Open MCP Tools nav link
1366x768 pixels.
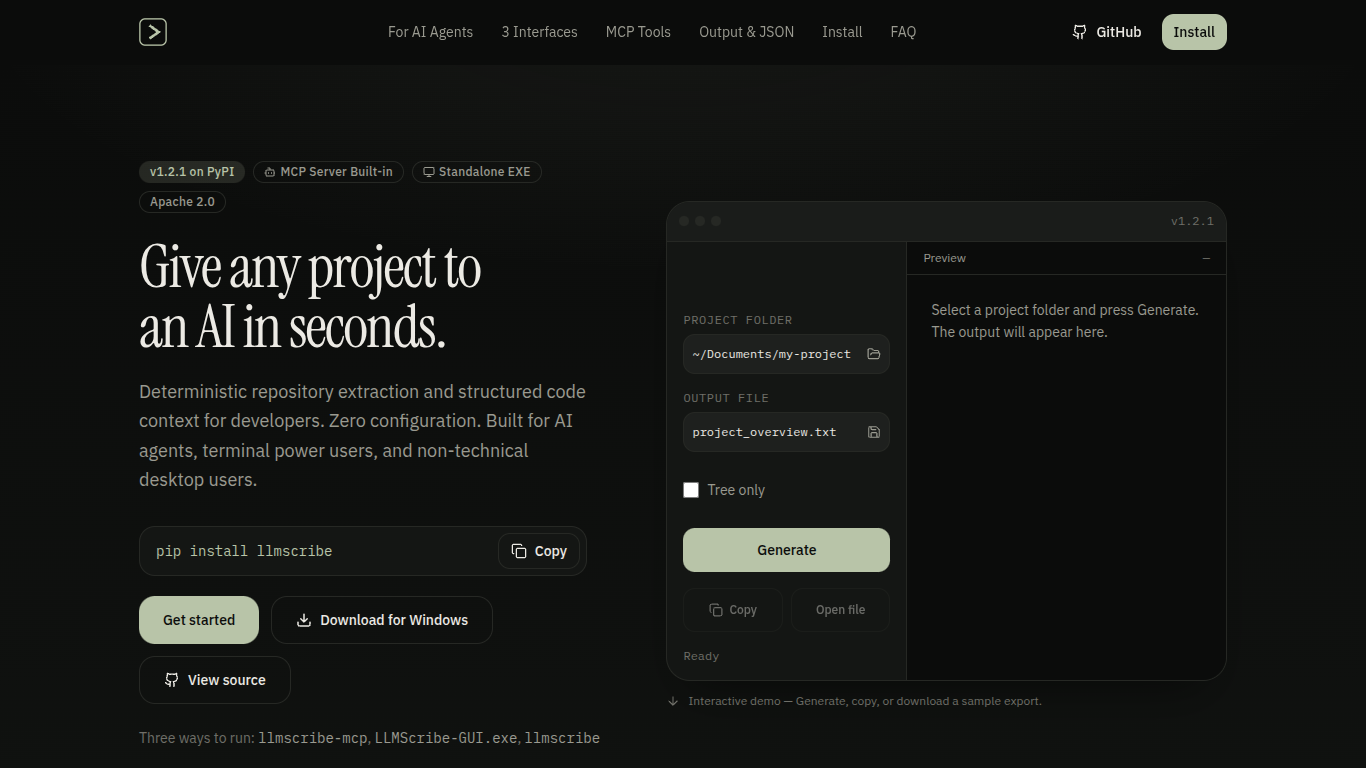tap(638, 32)
